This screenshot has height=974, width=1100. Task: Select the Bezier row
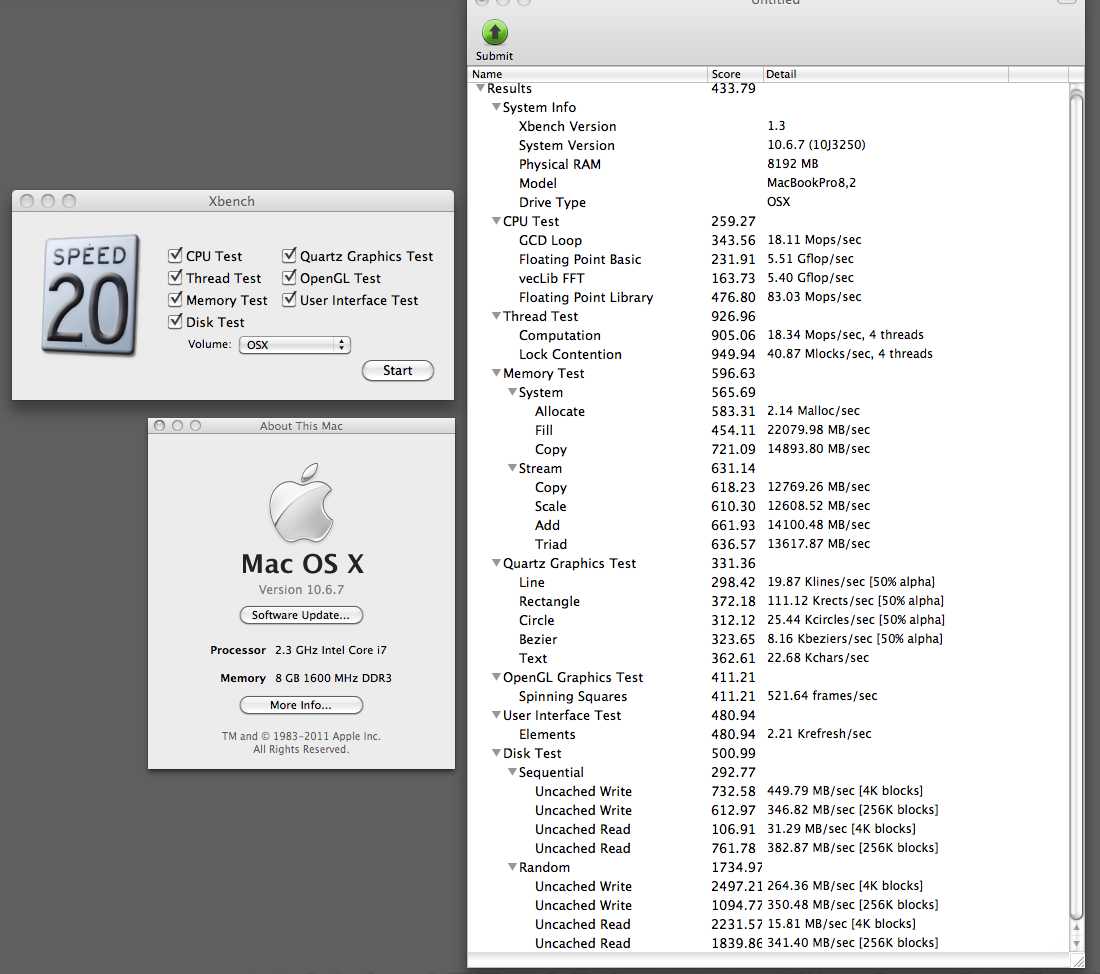[768, 639]
